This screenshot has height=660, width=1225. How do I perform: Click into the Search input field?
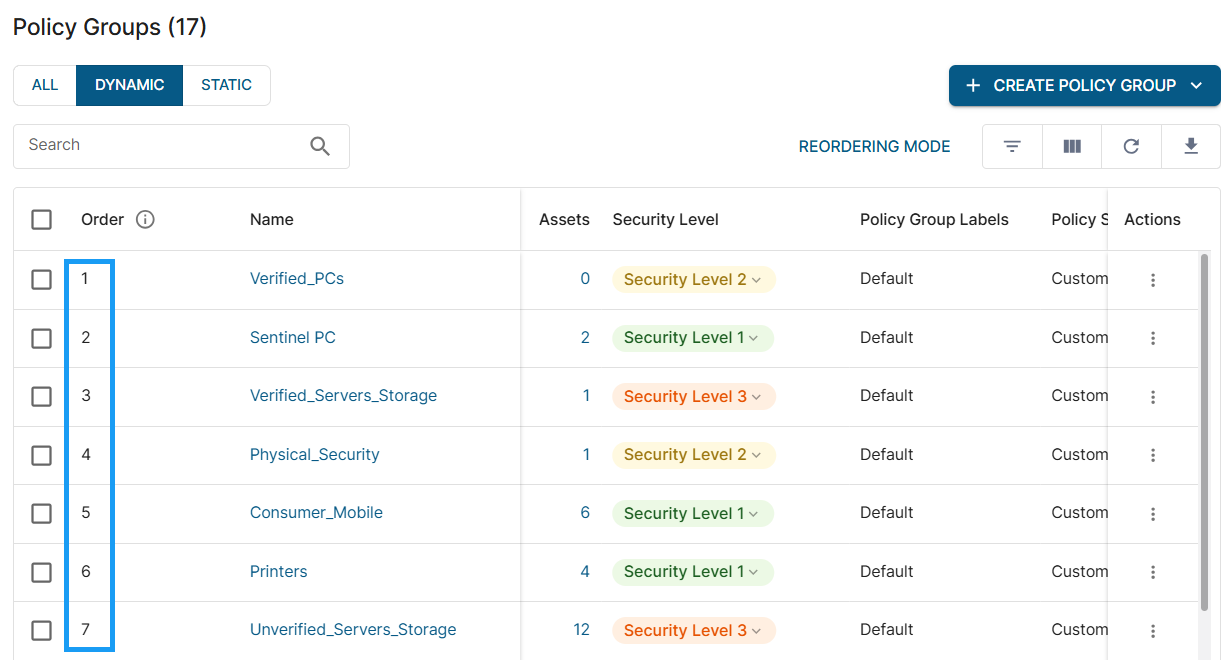[x=160, y=146]
